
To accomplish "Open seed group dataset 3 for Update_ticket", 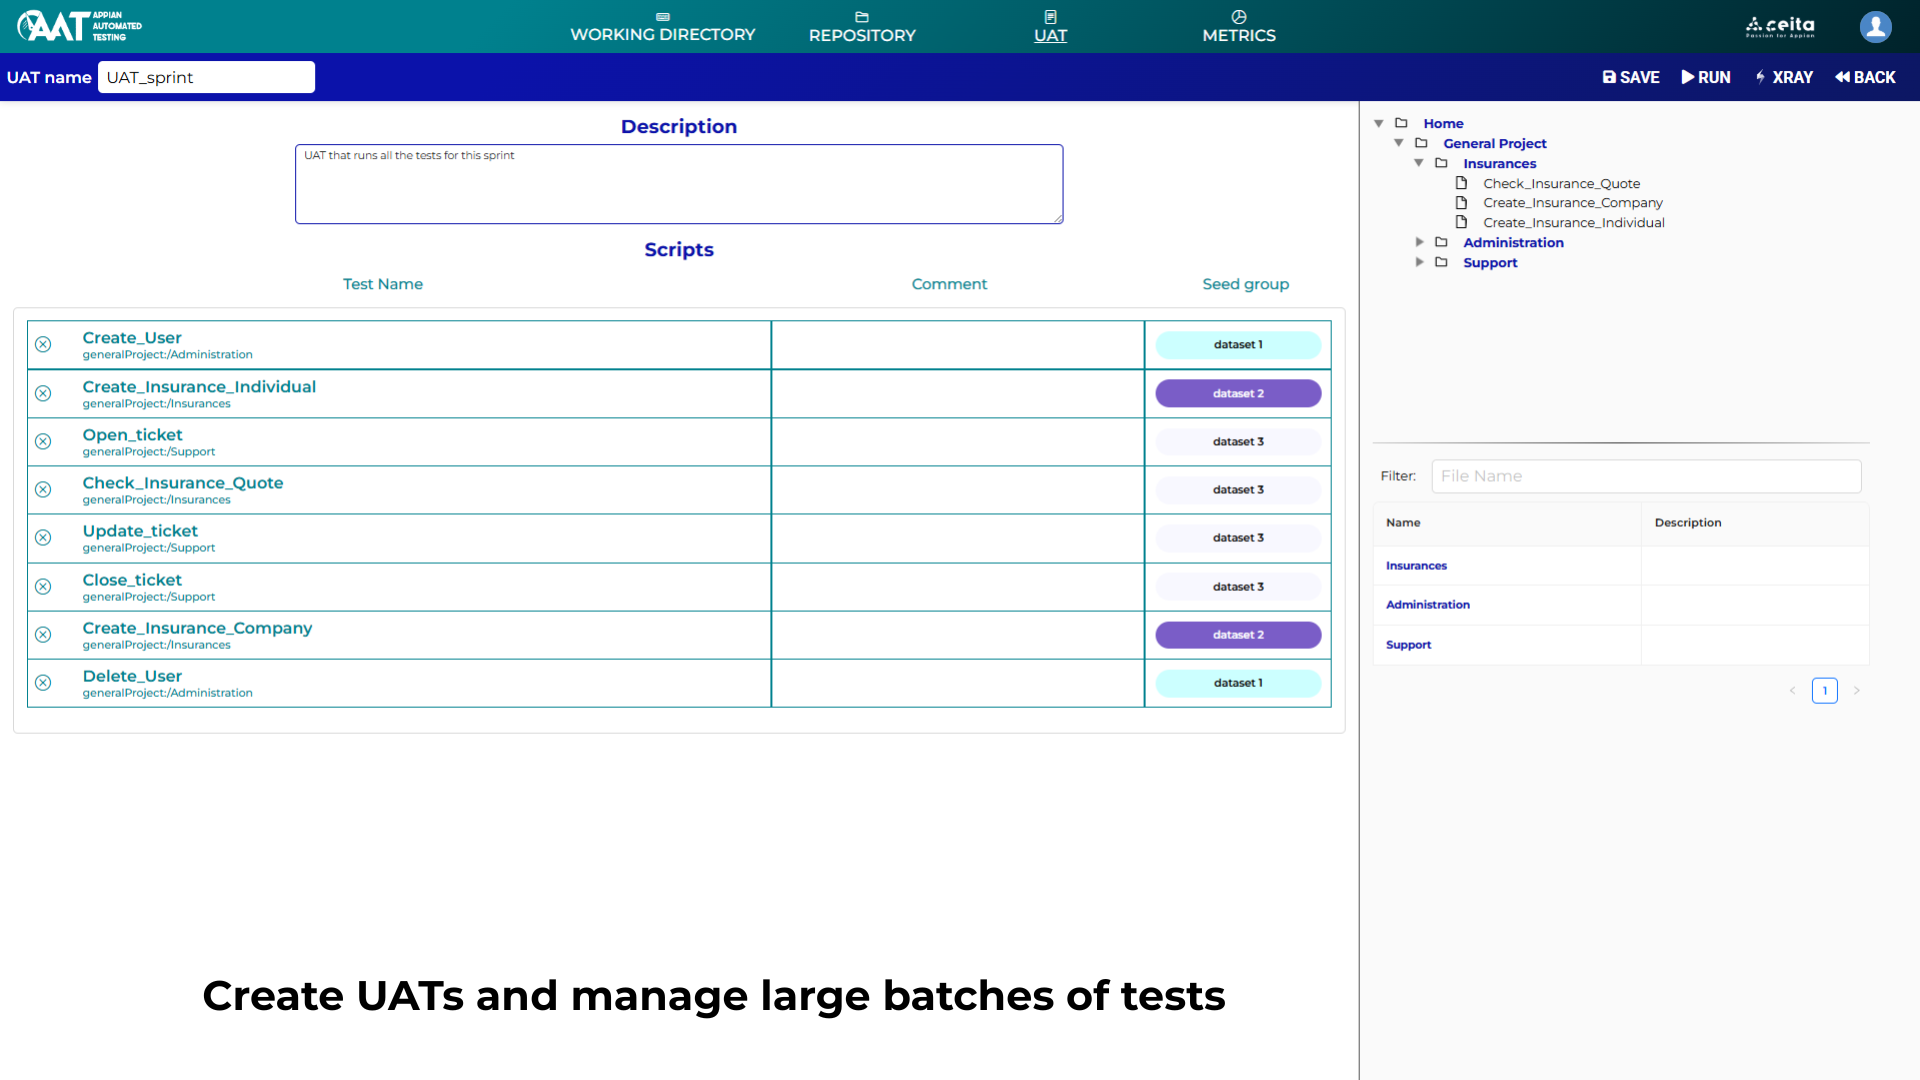I will pos(1238,538).
